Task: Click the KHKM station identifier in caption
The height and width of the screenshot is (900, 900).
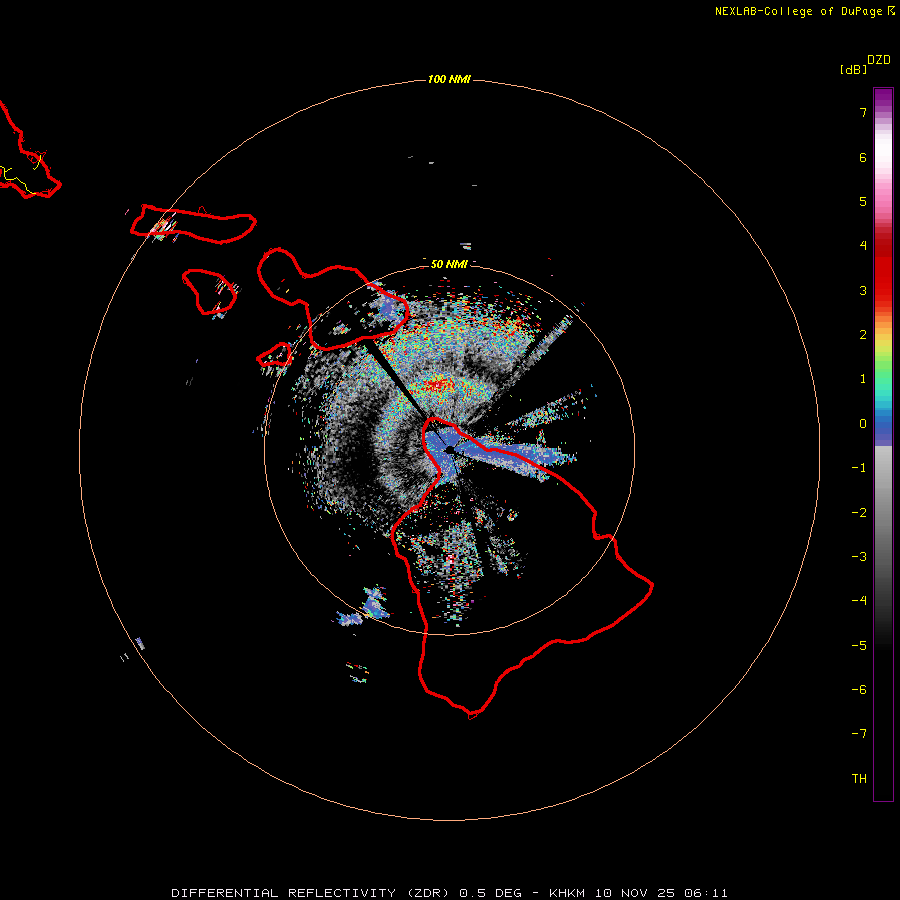Action: (567, 893)
